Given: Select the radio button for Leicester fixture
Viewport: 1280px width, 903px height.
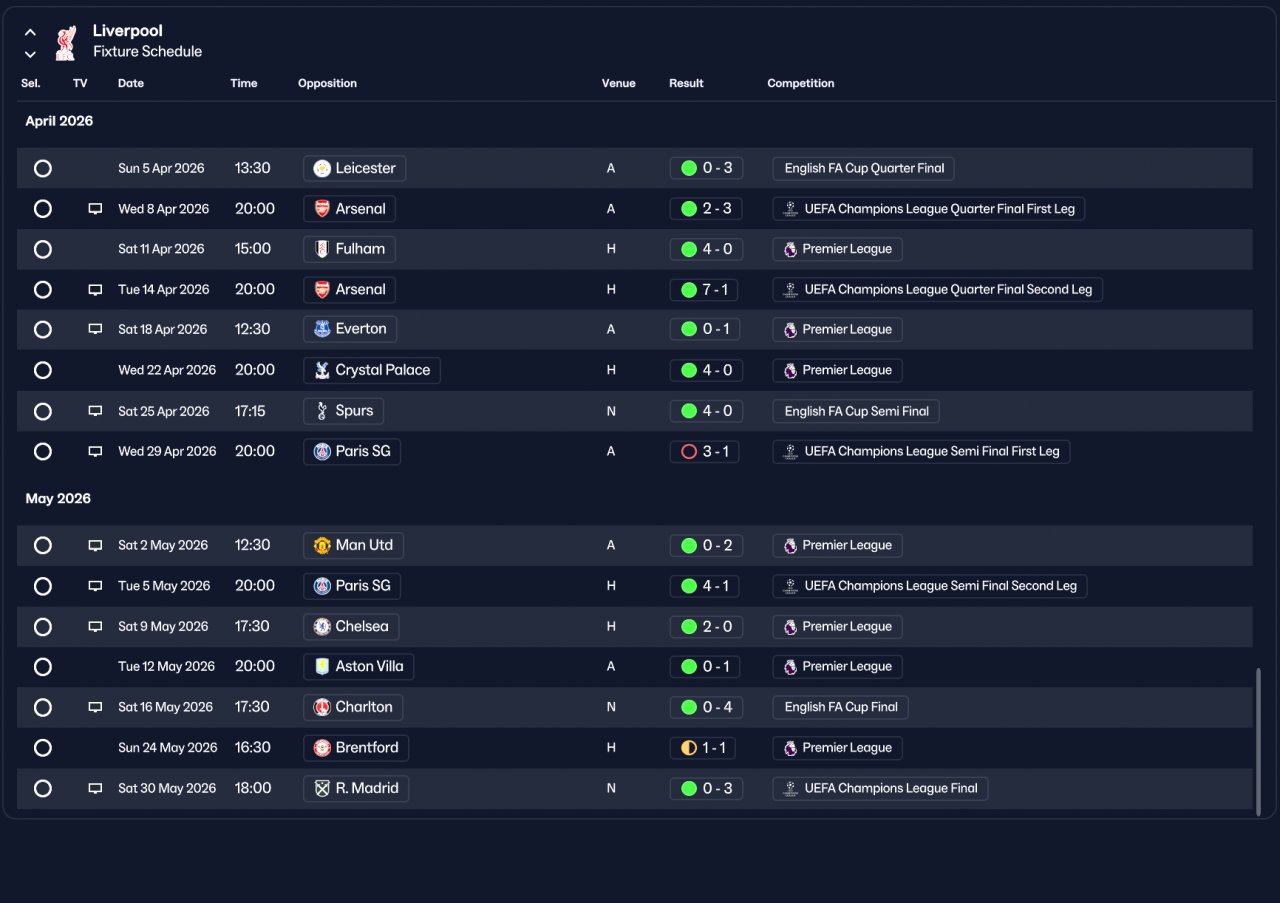Looking at the screenshot, I should 43,168.
